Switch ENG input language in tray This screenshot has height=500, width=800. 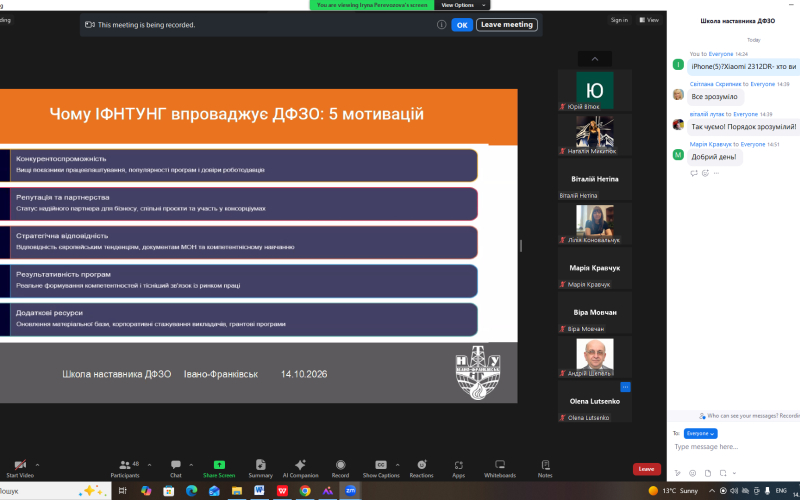click(x=781, y=491)
